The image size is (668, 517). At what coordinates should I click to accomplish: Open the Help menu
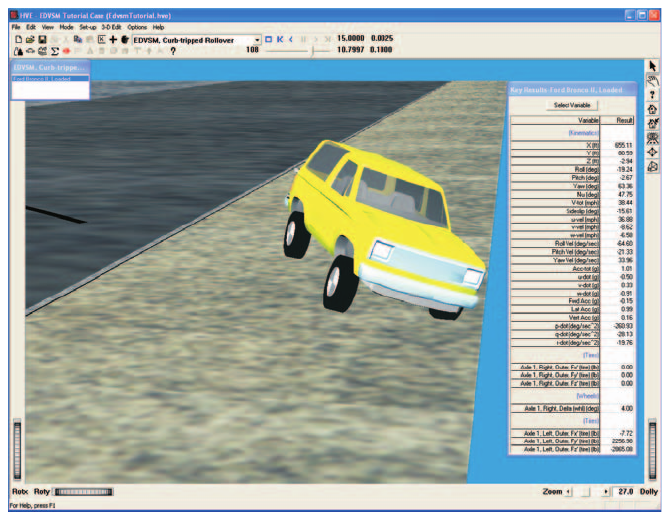pos(158,27)
